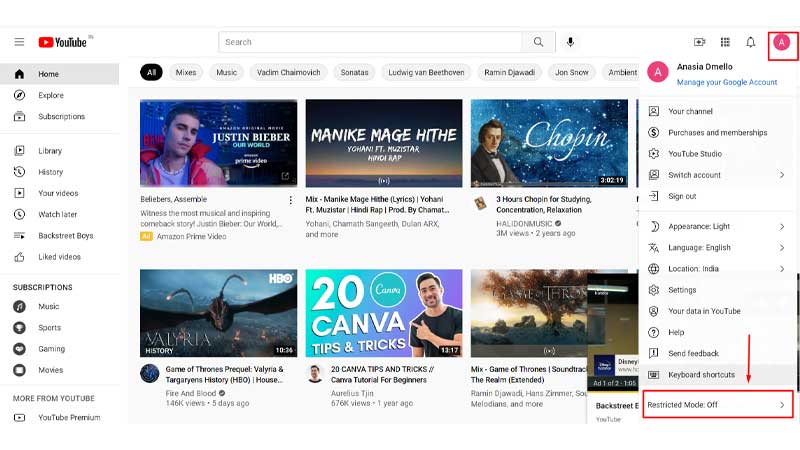Viewport: 800px width, 450px height.
Task: Open YouTube Studio from menu
Action: pyautogui.click(x=717, y=154)
